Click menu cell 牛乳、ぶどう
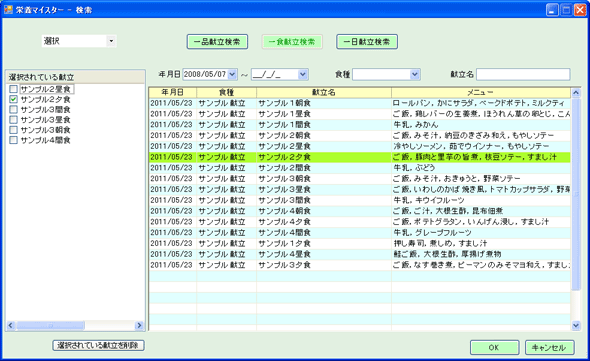Screen dimensions: 590x361 481,168
